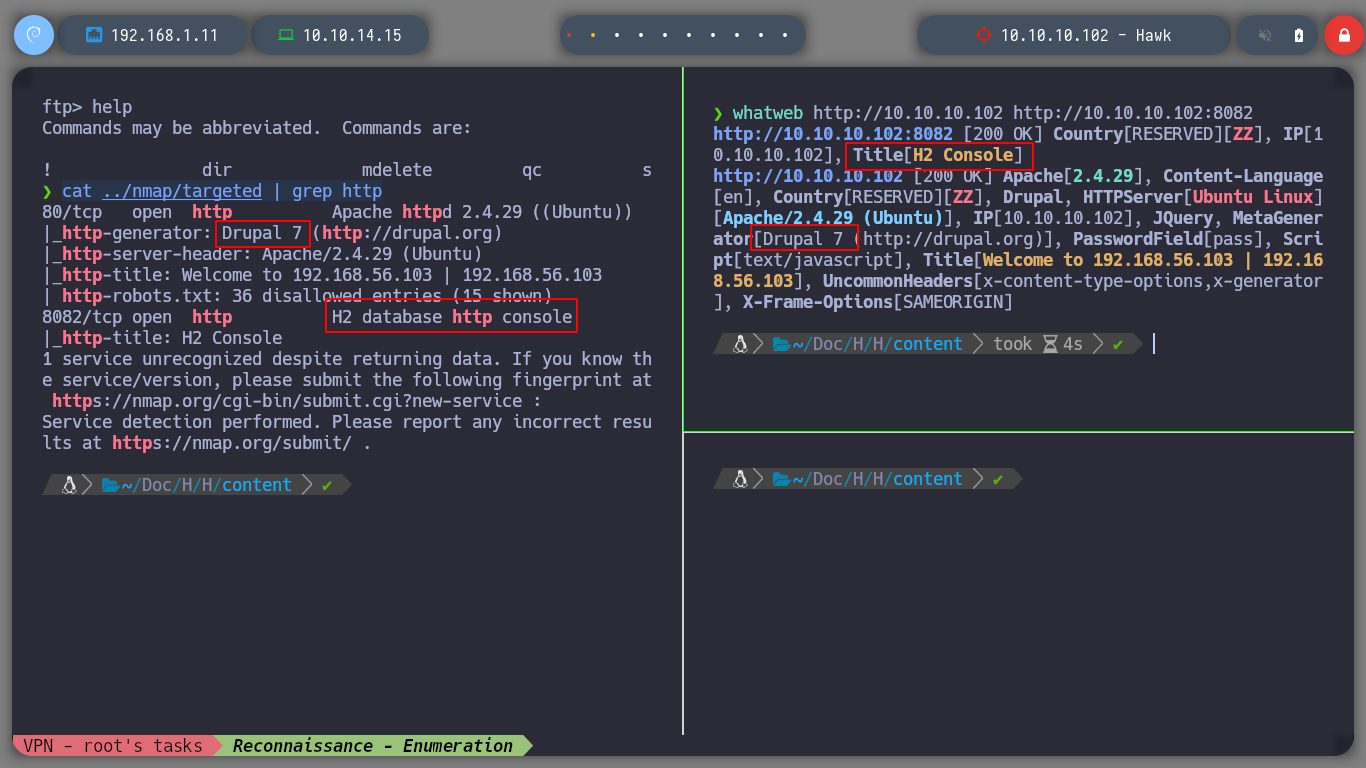Click the 'whatweb' command word
The height and width of the screenshot is (768, 1366).
click(x=768, y=113)
